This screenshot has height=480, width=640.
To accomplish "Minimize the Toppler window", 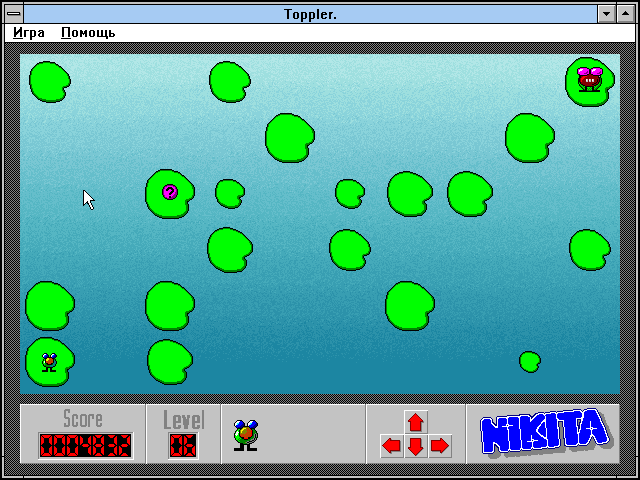I will click(x=607, y=14).
